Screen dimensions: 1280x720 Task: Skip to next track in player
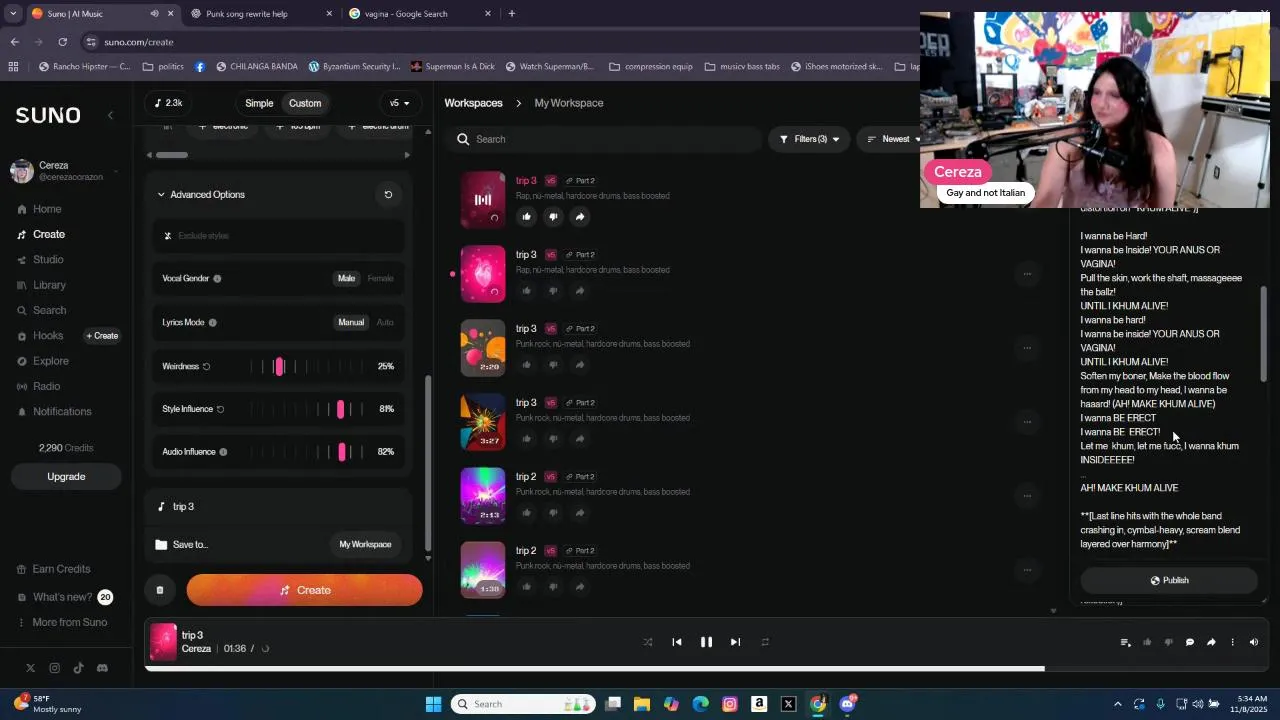[x=735, y=642]
